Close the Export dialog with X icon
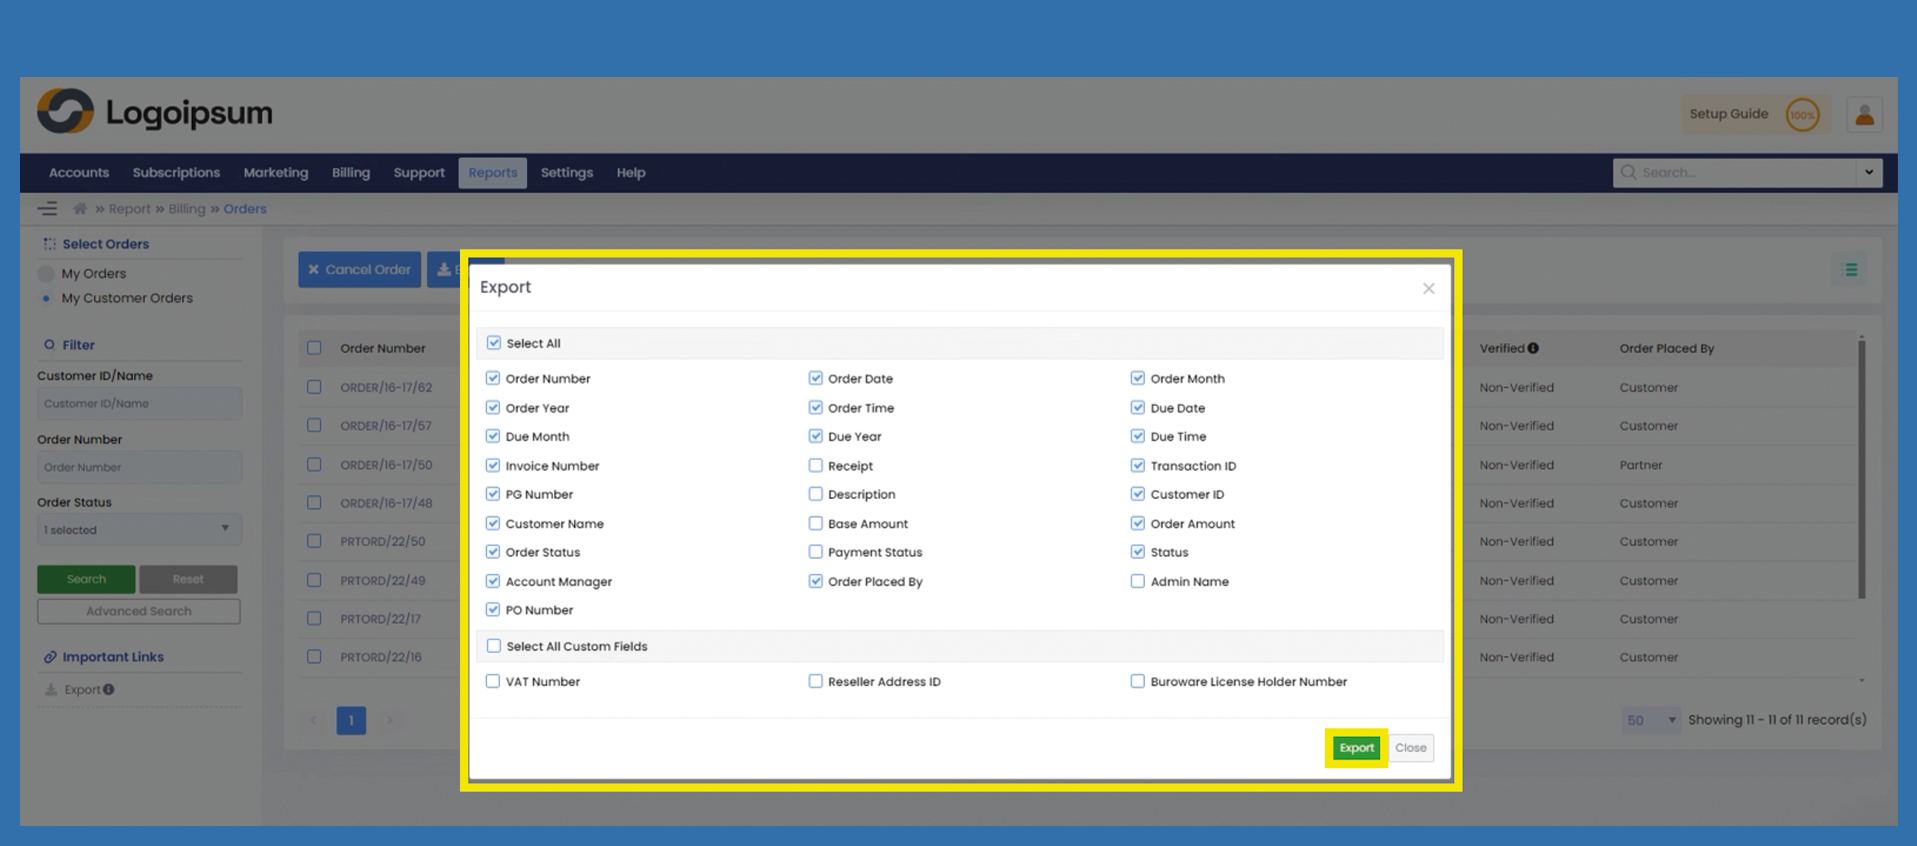This screenshot has height=846, width=1917. click(x=1428, y=289)
